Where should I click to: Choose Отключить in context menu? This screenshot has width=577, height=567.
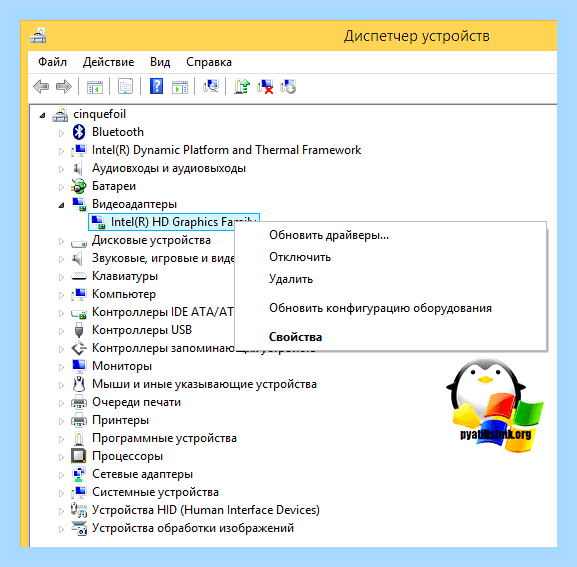tap(300, 257)
